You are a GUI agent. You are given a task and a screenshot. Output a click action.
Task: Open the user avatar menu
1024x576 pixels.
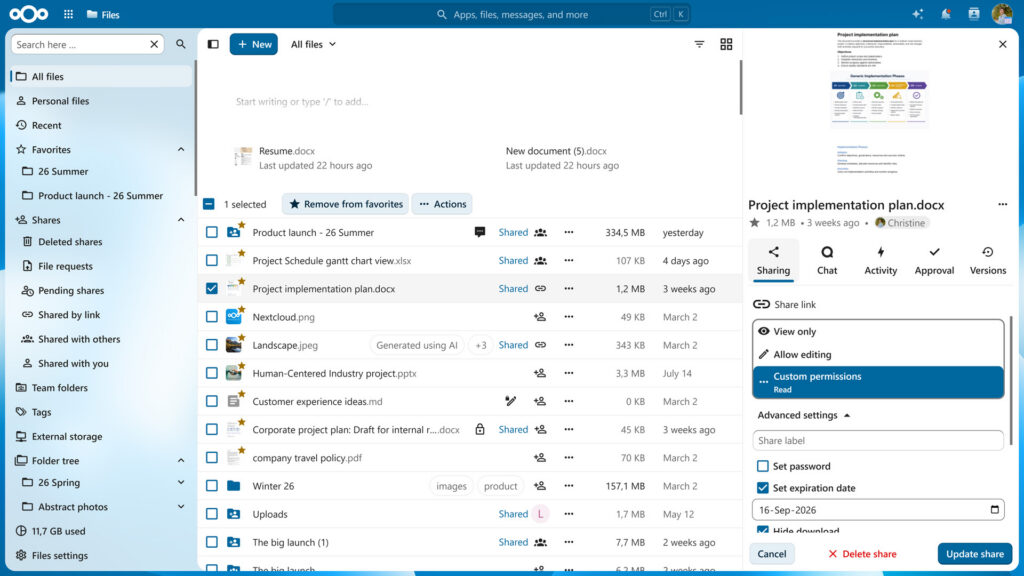click(x=1002, y=14)
